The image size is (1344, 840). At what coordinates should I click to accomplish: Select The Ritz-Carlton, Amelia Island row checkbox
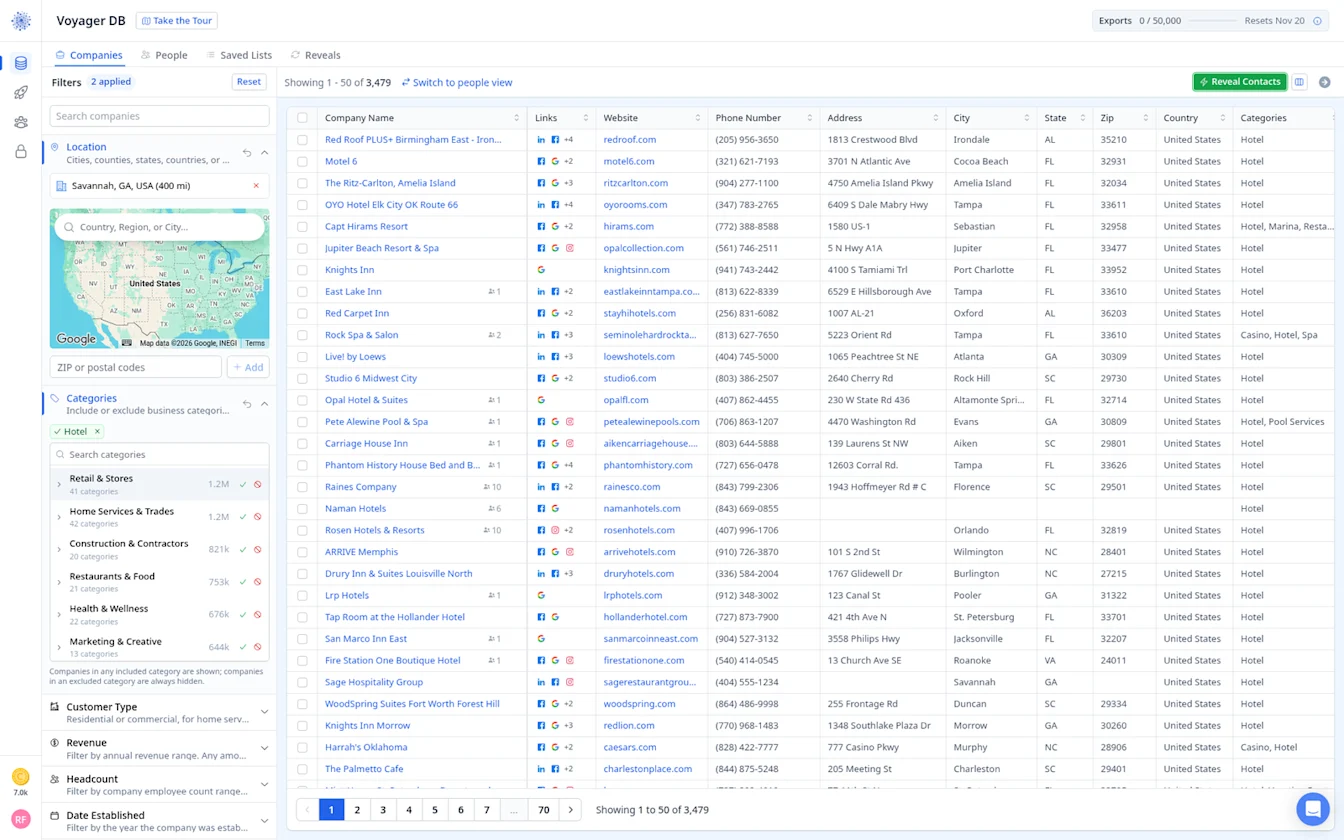pyautogui.click(x=302, y=183)
